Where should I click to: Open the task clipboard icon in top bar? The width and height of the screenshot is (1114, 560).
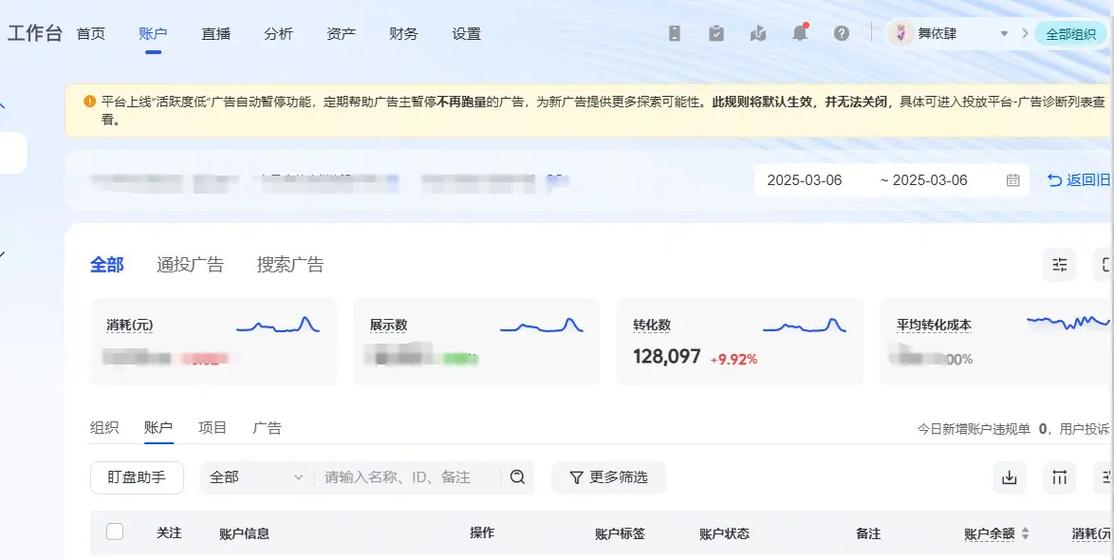tap(716, 33)
